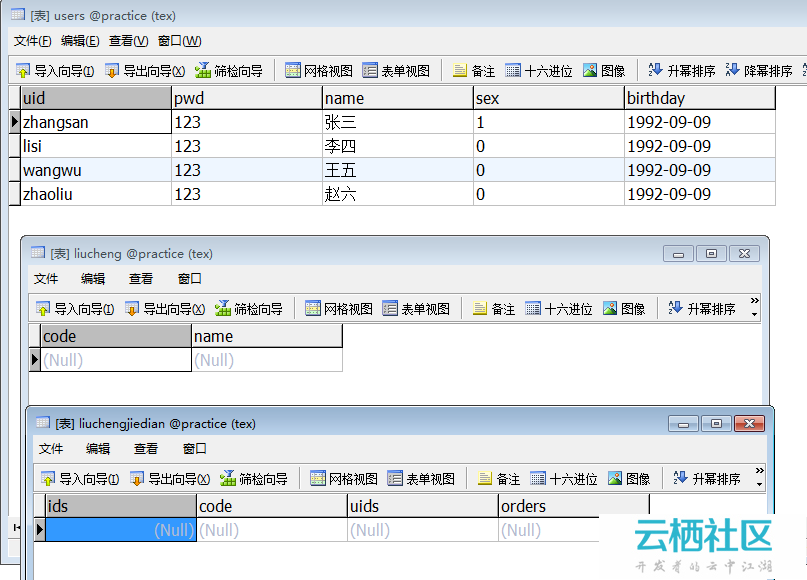Click the Null orders cell in liuchengjiedian
The image size is (807, 580).
[x=549, y=530]
